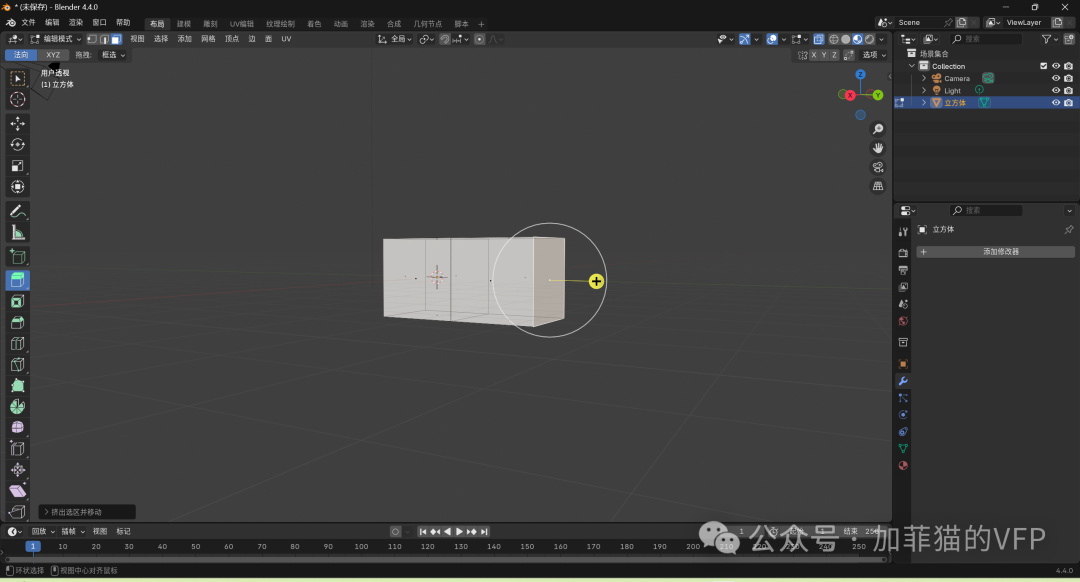Enable rendered viewport shading
Screen dimensions: 1080x582
870,39
